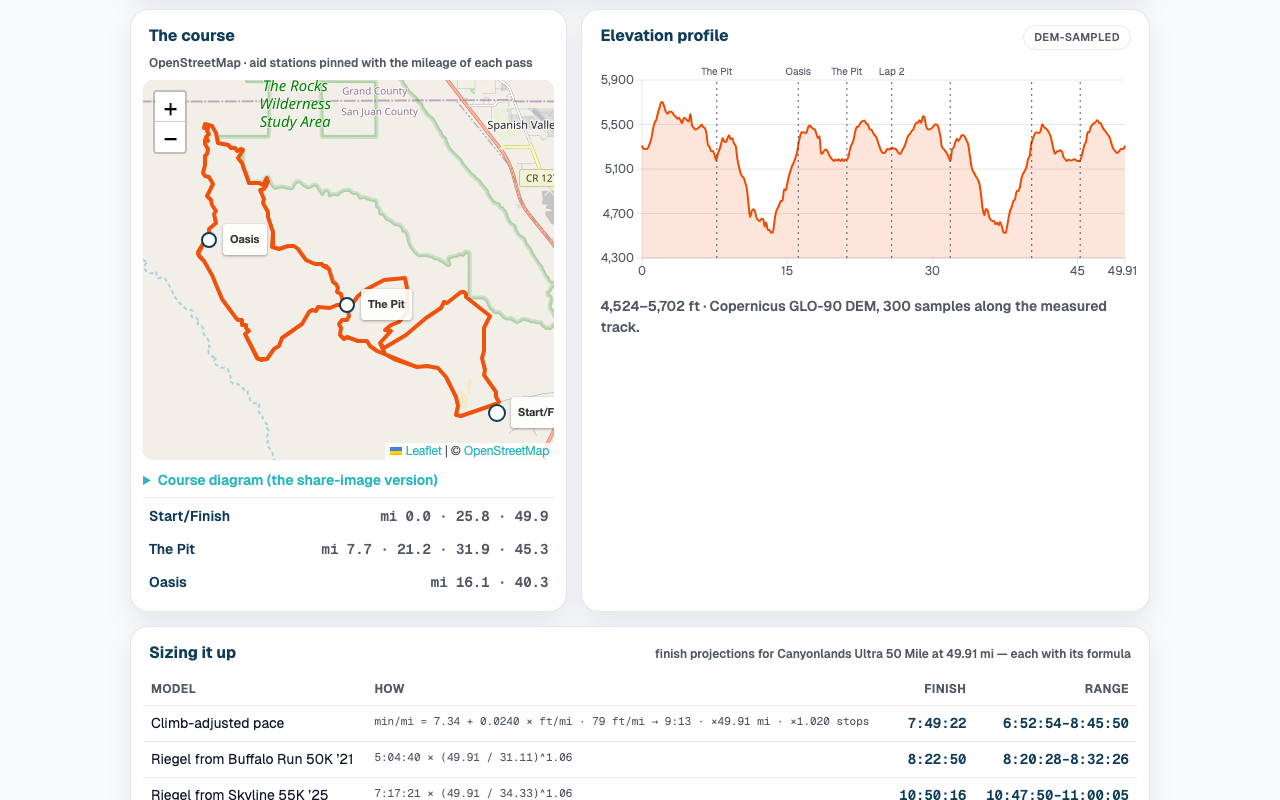Click the Oasis map label tooltip

tap(245, 239)
